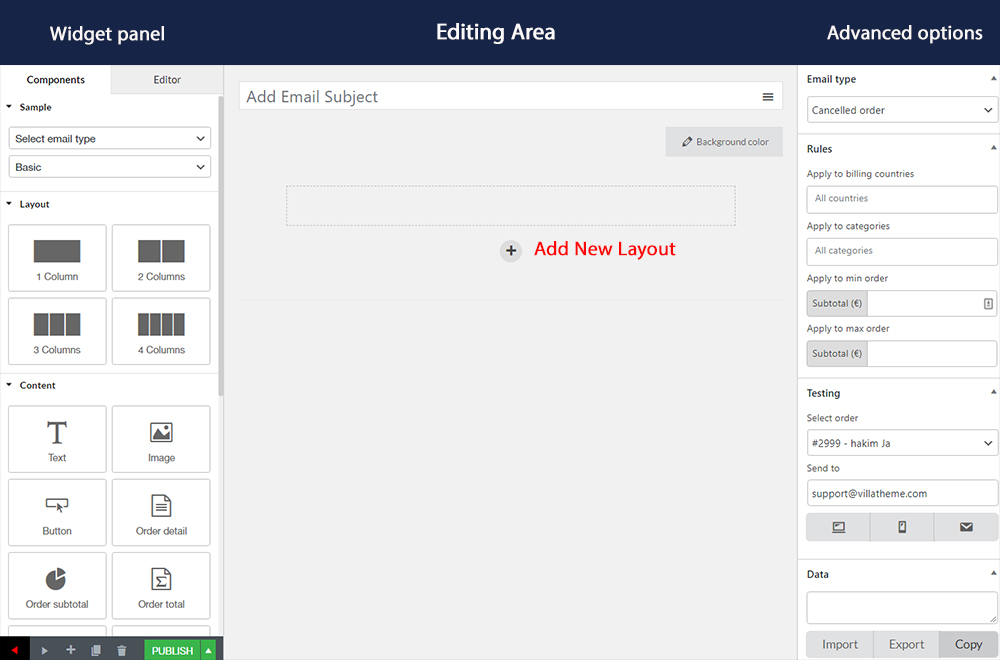Toggle Subtotal (€) for max order rule

(837, 353)
